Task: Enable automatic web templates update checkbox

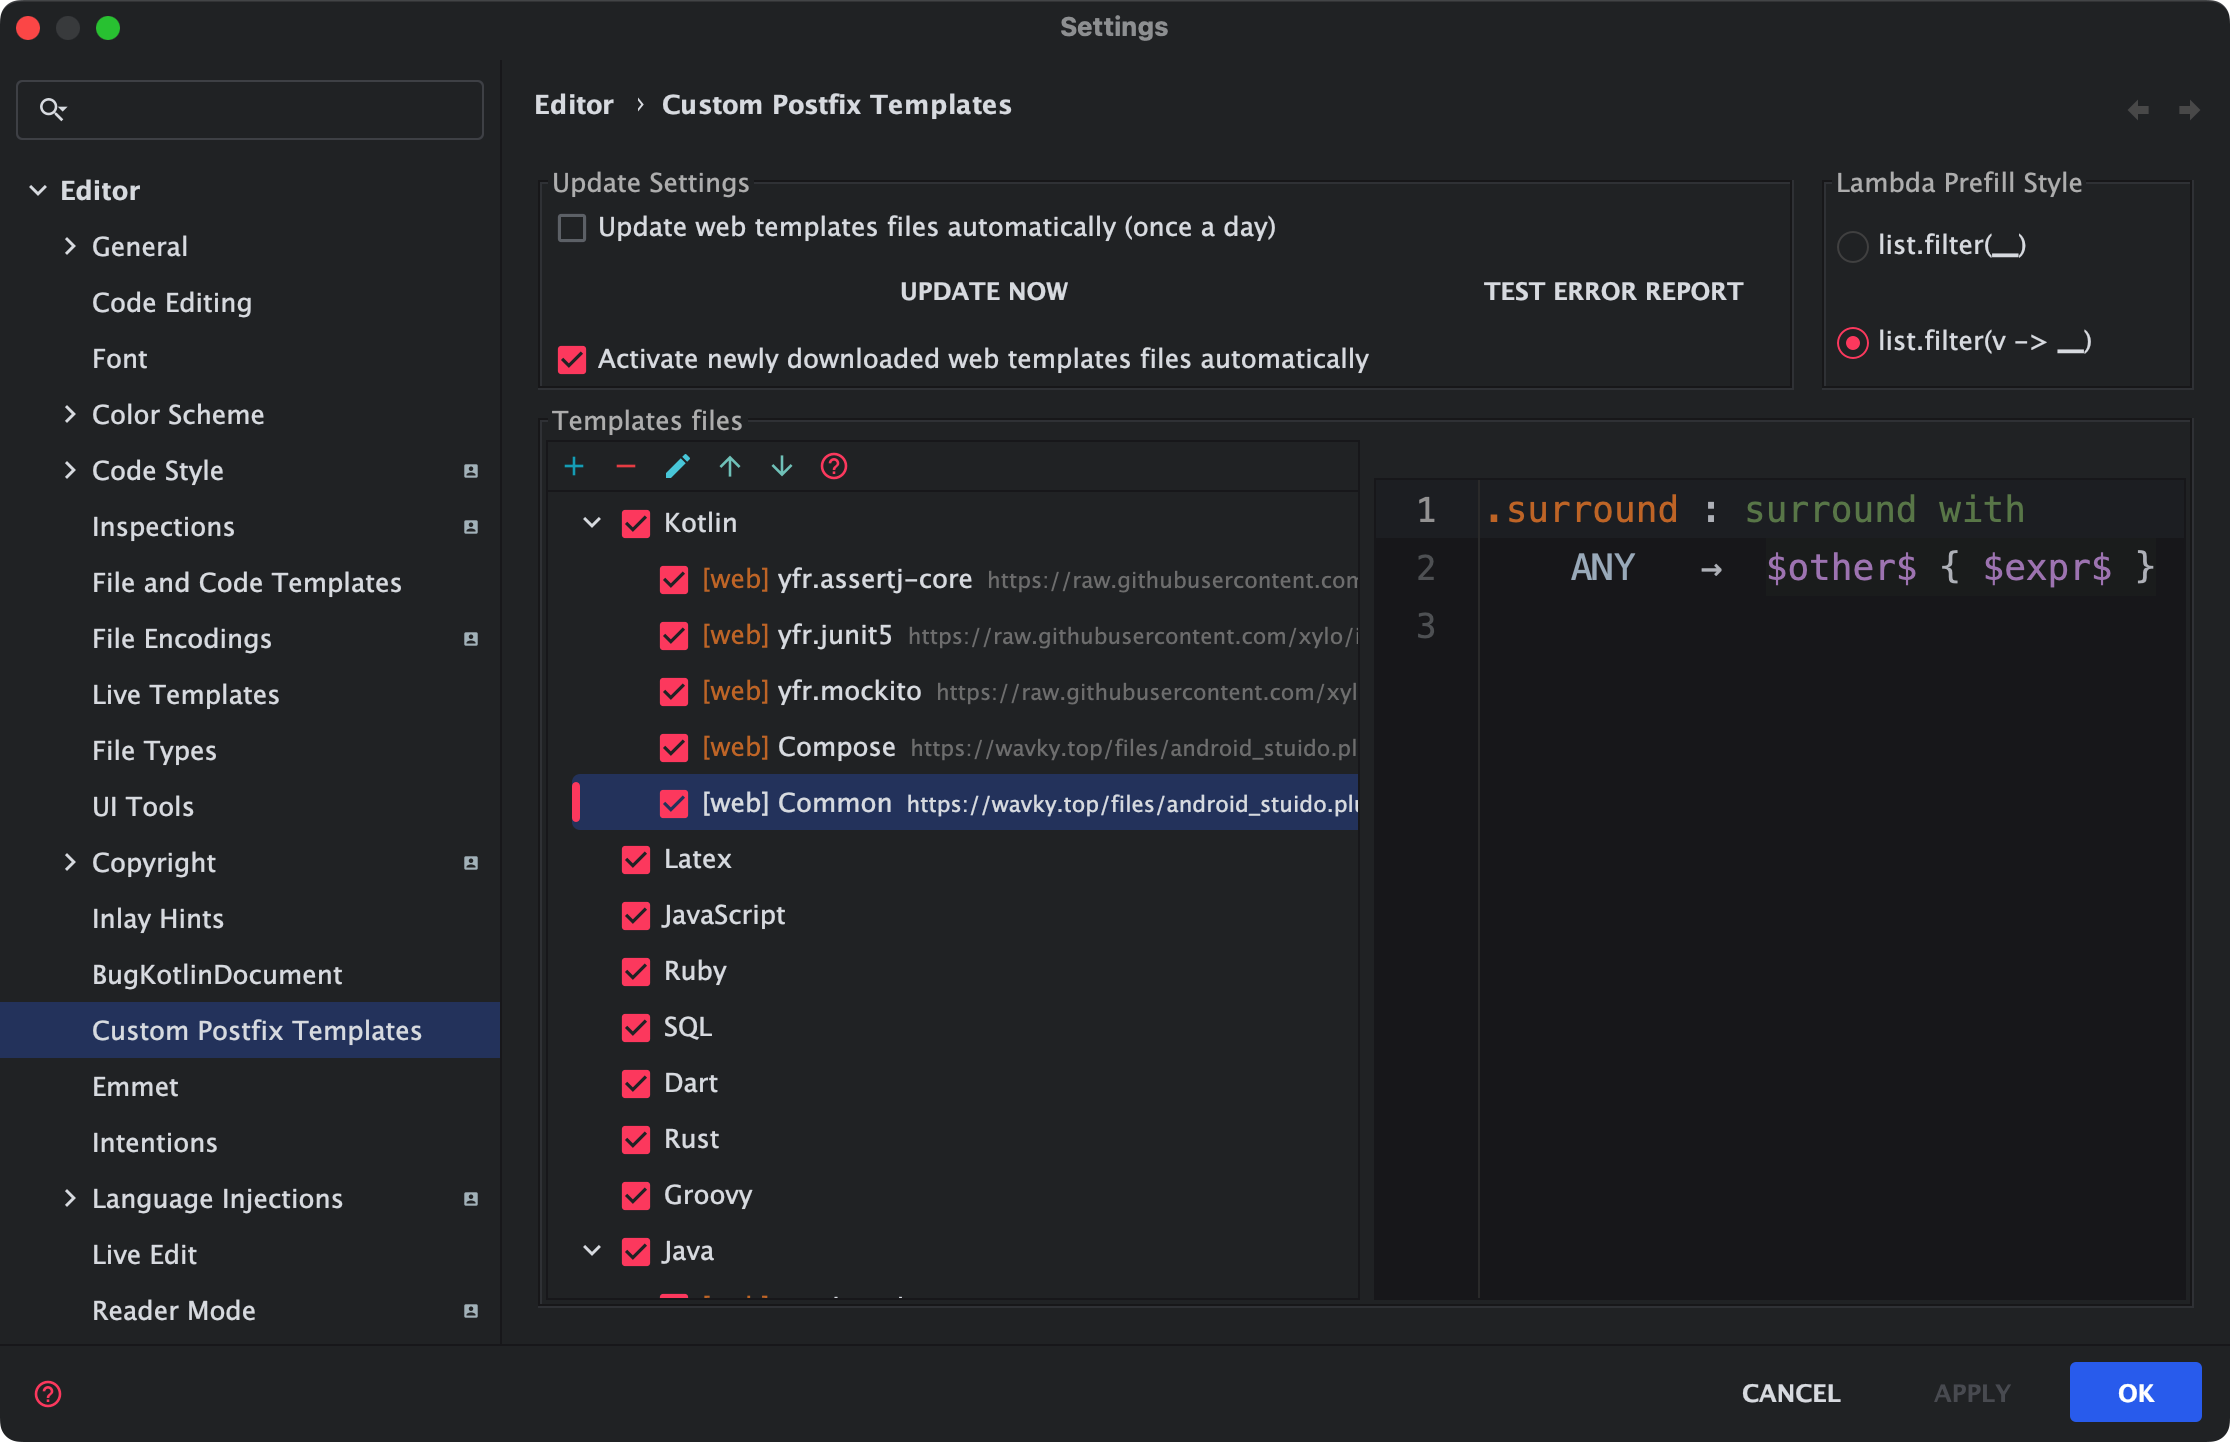Action: [572, 228]
